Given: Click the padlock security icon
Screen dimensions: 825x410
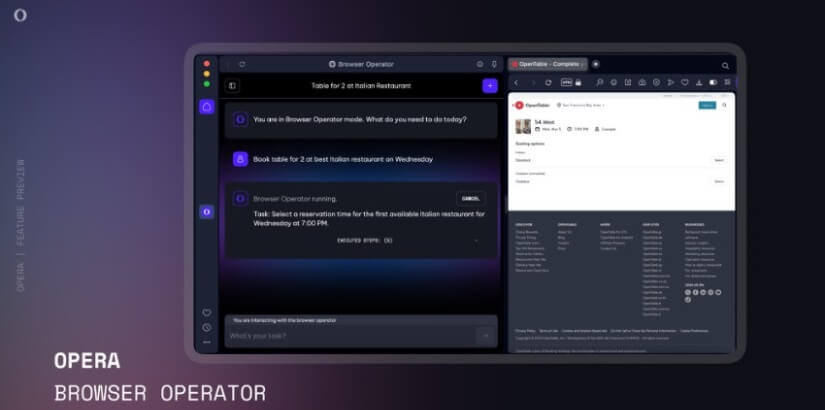Looking at the screenshot, I should click(578, 83).
